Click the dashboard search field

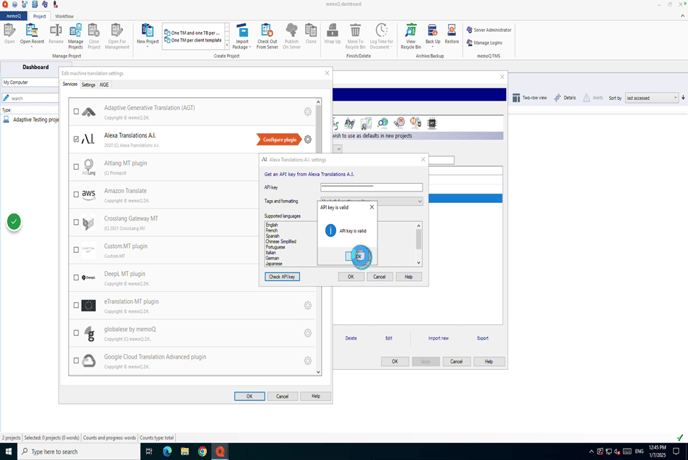pos(31,98)
